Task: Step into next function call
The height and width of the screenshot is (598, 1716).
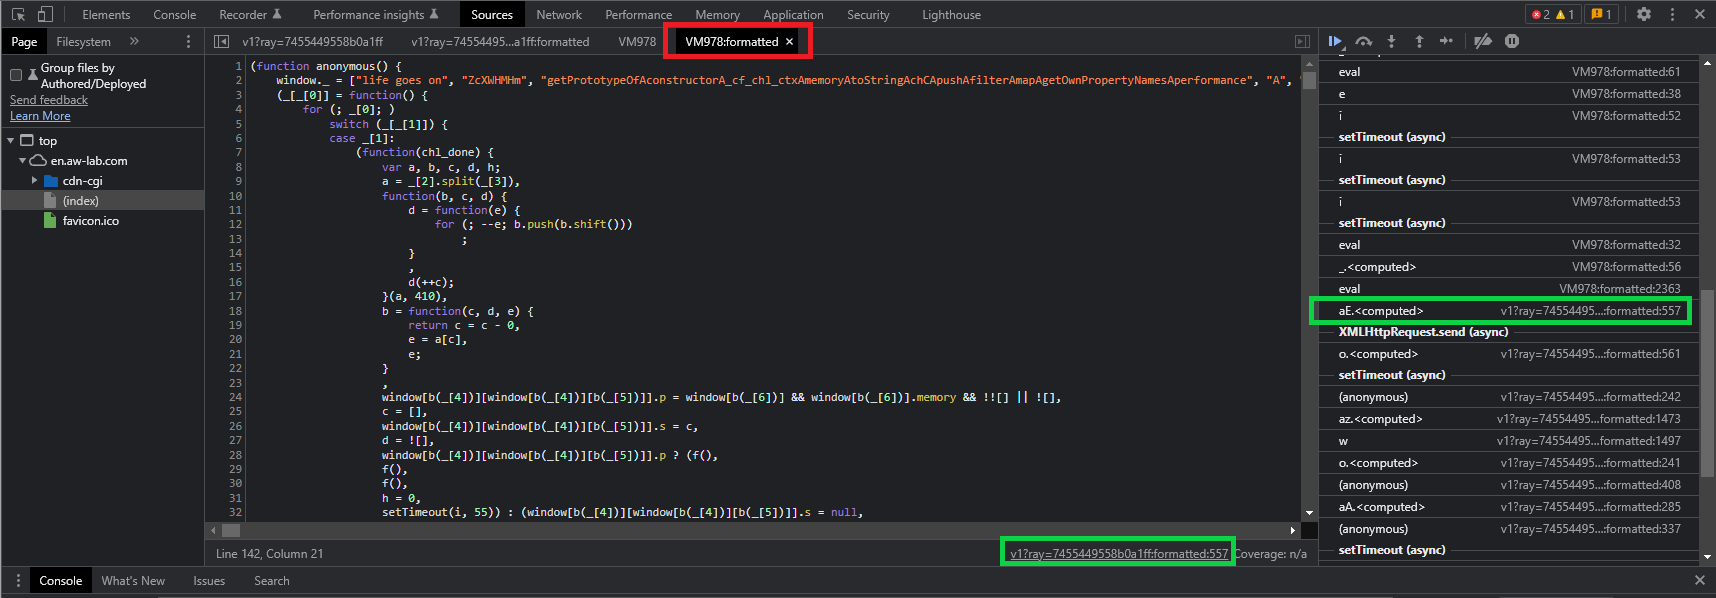Action: pyautogui.click(x=1391, y=41)
